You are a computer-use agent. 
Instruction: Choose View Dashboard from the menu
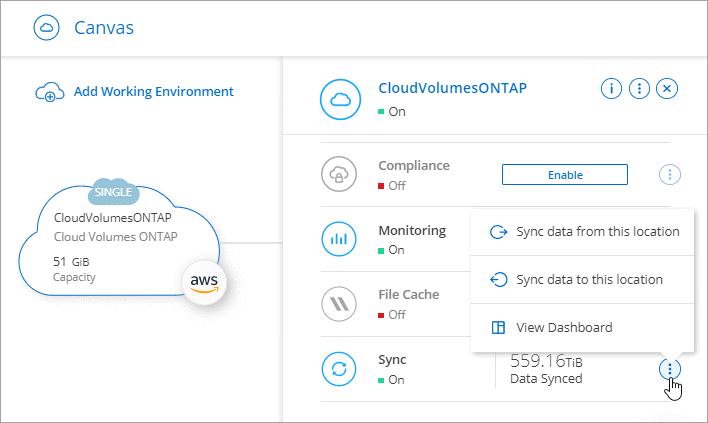(x=564, y=327)
